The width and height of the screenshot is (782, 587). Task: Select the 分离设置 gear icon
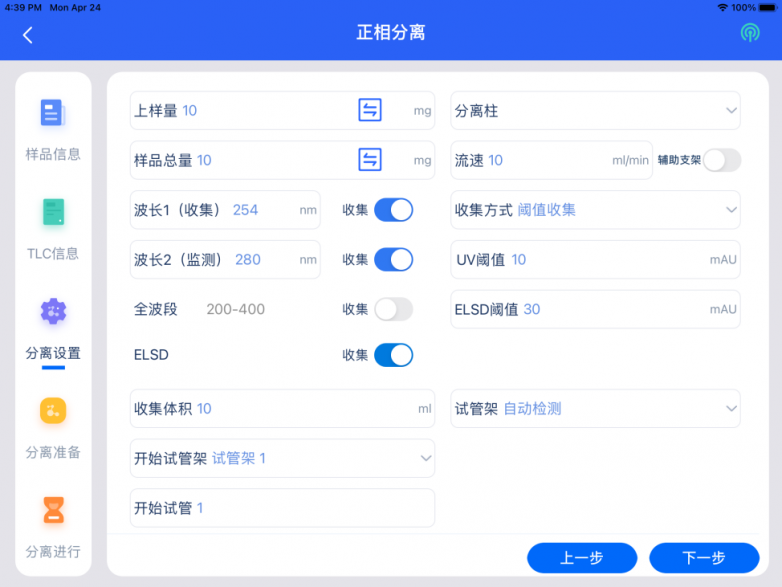coord(53,311)
